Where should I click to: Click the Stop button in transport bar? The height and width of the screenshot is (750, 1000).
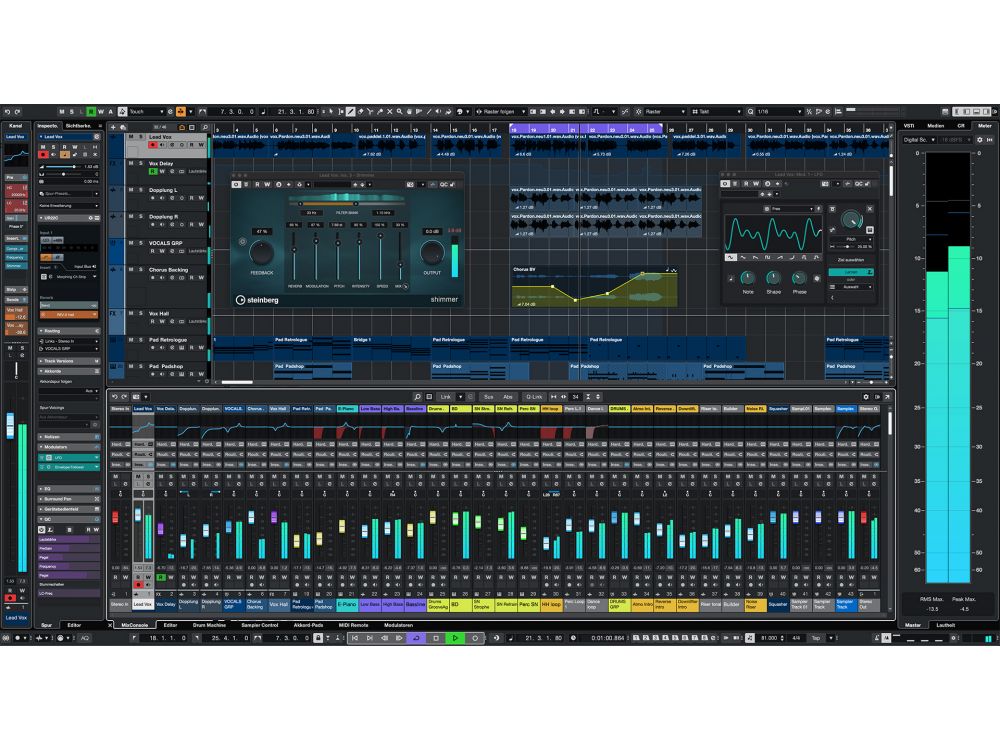point(435,638)
